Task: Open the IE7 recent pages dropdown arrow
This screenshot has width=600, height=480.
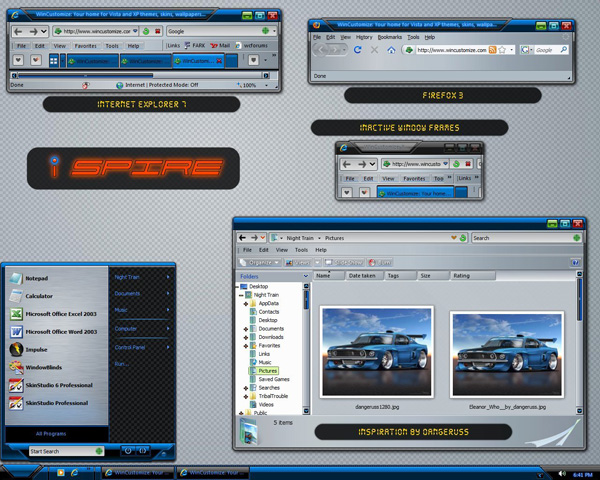Action: pos(44,31)
